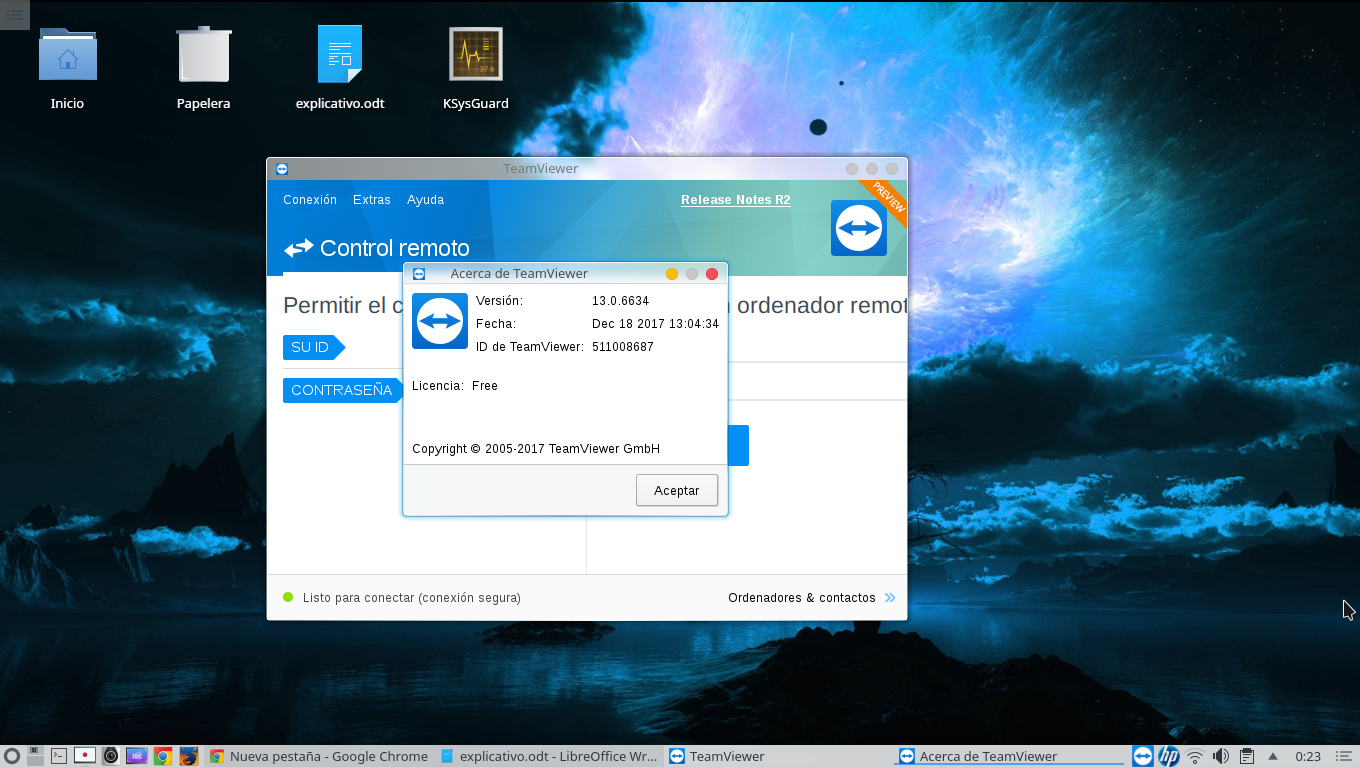
Task: Click the Licencia Free text
Action: [x=455, y=386]
